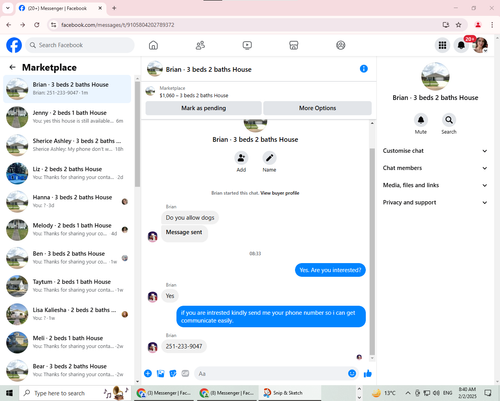
Task: Open the Facebook menu grid icon
Action: (x=442, y=45)
